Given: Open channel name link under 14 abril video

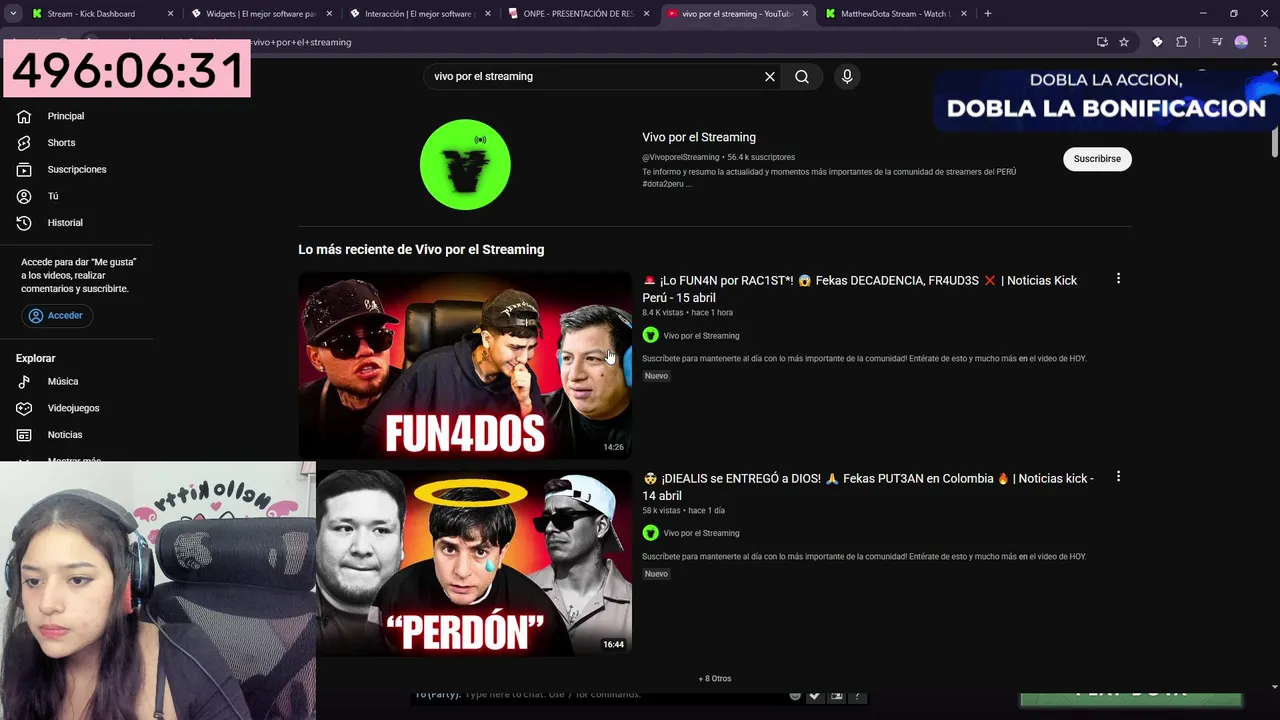Looking at the screenshot, I should click(701, 533).
